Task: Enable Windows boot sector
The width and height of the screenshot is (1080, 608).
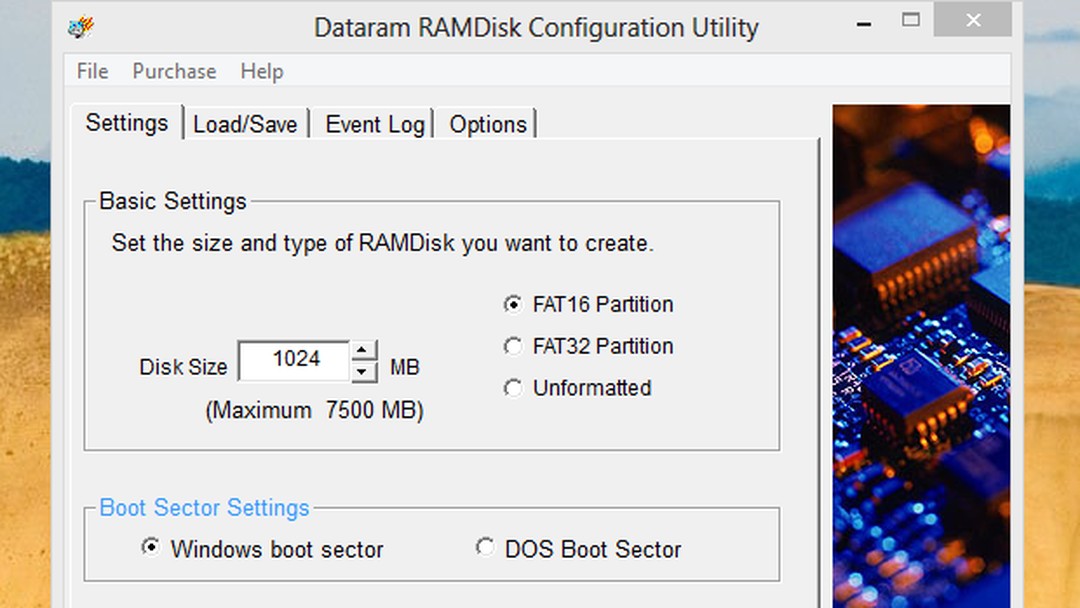Action: click(x=151, y=547)
